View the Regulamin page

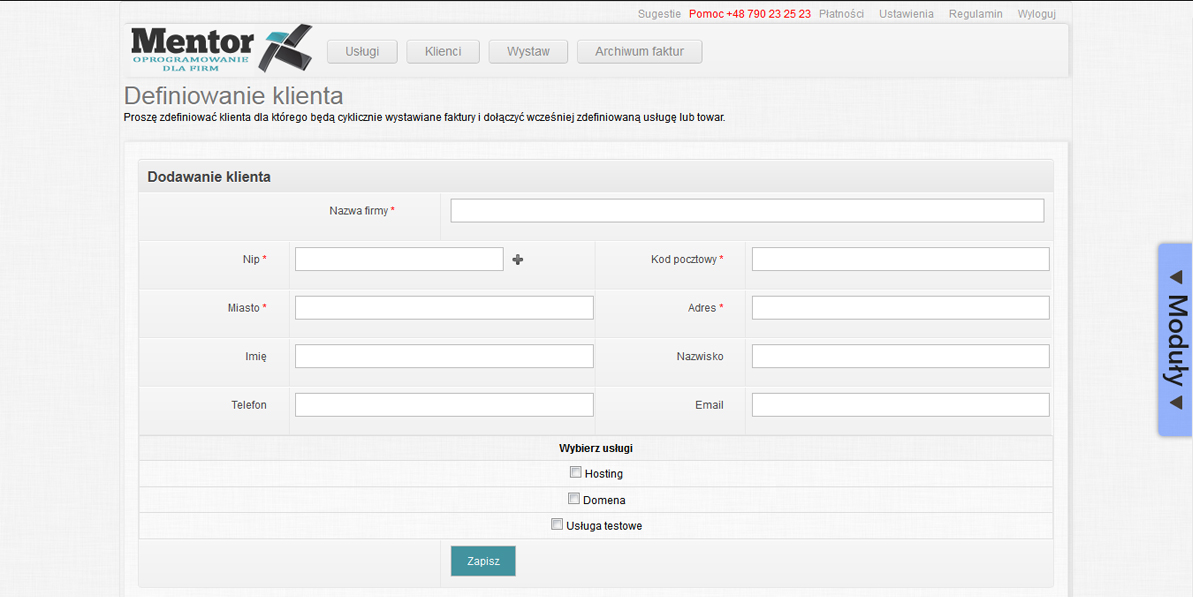(975, 14)
